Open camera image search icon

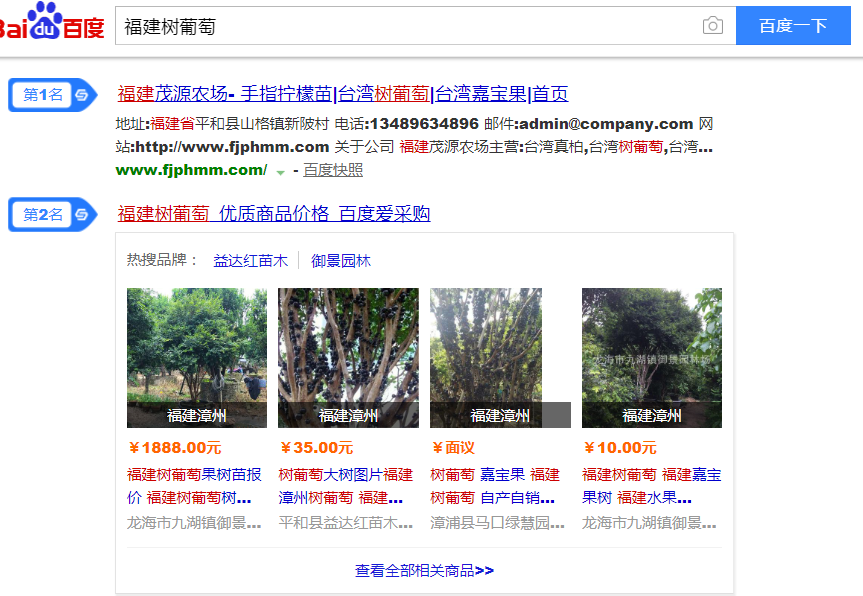[712, 26]
